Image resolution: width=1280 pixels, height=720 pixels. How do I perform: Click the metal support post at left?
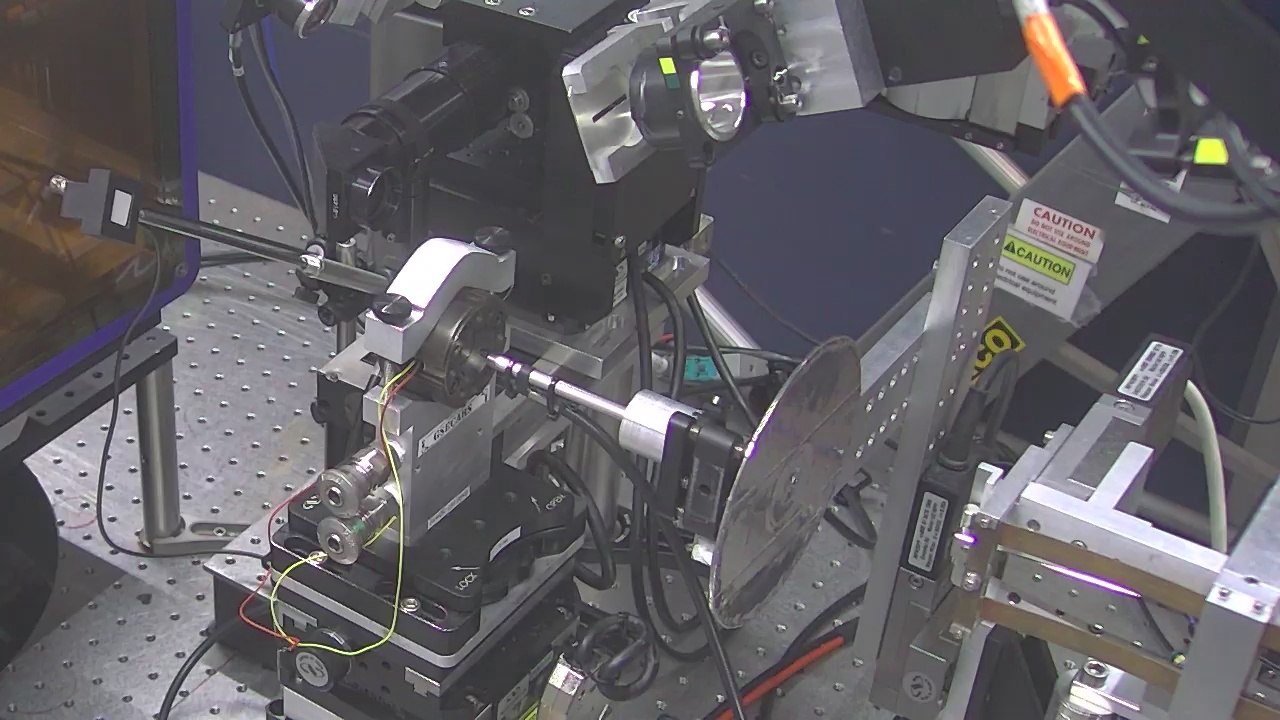point(157,450)
